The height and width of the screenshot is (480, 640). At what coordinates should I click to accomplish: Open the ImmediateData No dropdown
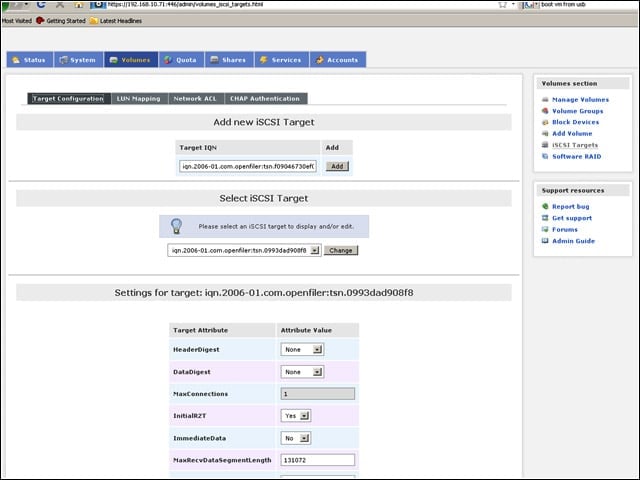click(x=296, y=438)
